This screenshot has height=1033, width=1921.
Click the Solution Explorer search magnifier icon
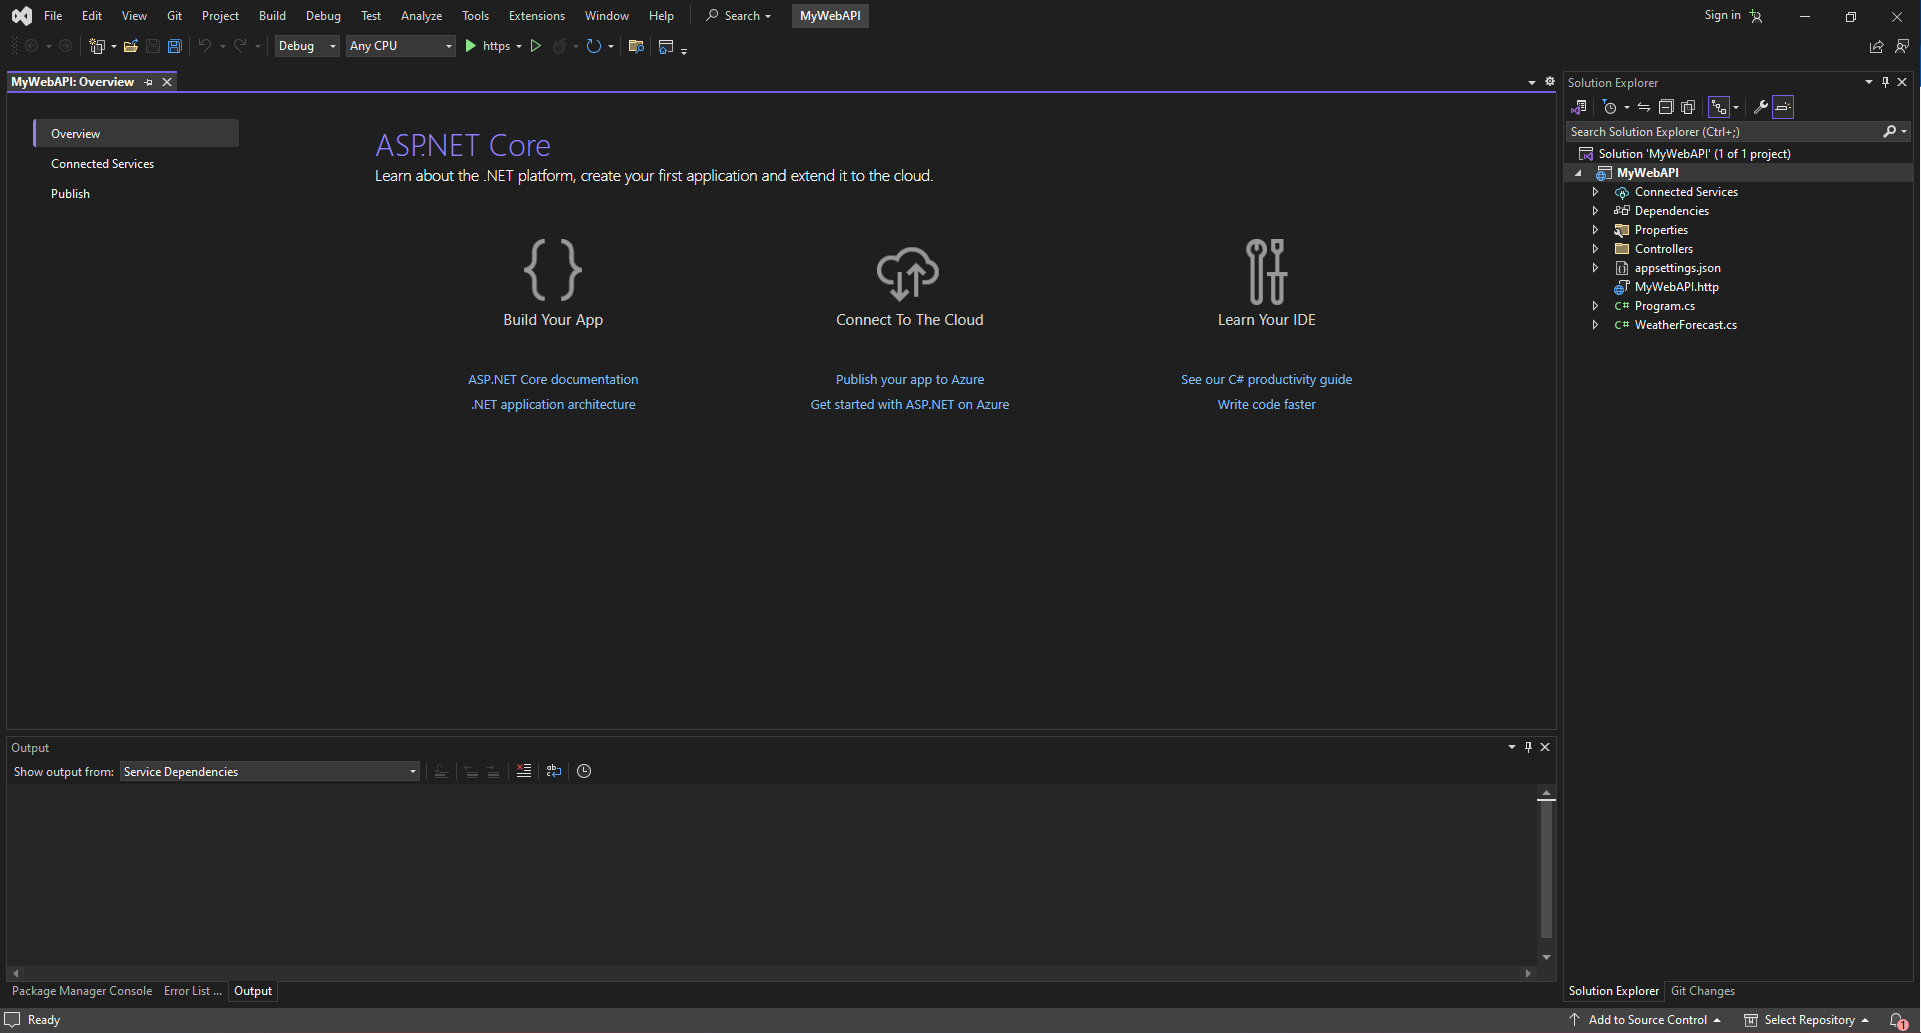pyautogui.click(x=1889, y=131)
